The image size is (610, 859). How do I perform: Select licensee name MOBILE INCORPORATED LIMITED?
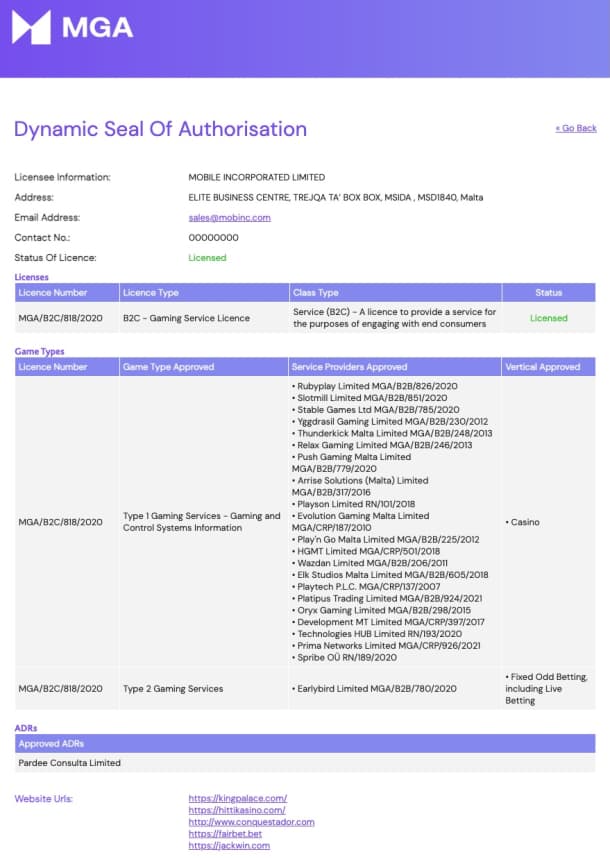(256, 177)
